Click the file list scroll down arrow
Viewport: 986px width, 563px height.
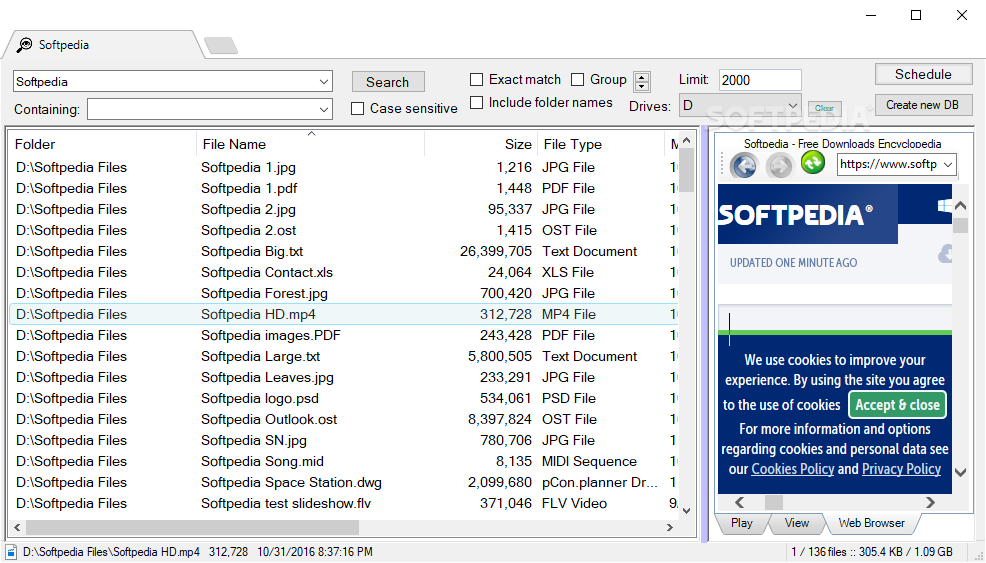(687, 510)
